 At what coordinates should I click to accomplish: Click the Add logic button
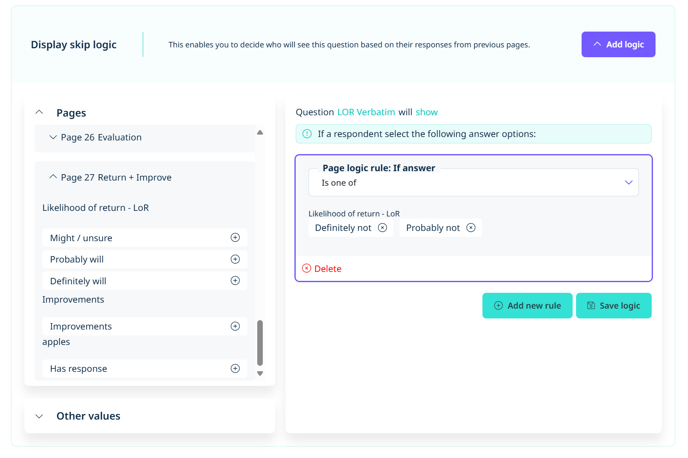click(x=618, y=45)
